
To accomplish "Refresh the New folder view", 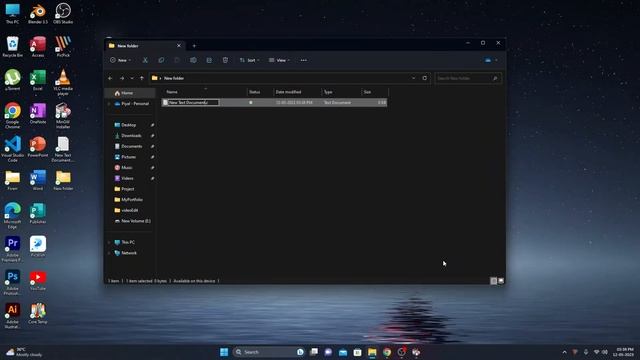I will (424, 78).
